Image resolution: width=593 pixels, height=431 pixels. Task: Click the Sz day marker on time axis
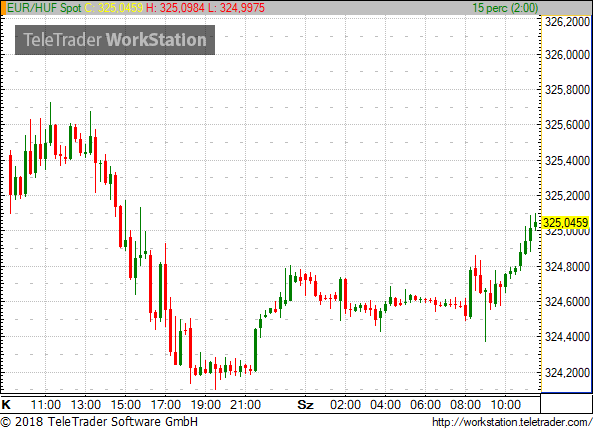[x=305, y=405]
